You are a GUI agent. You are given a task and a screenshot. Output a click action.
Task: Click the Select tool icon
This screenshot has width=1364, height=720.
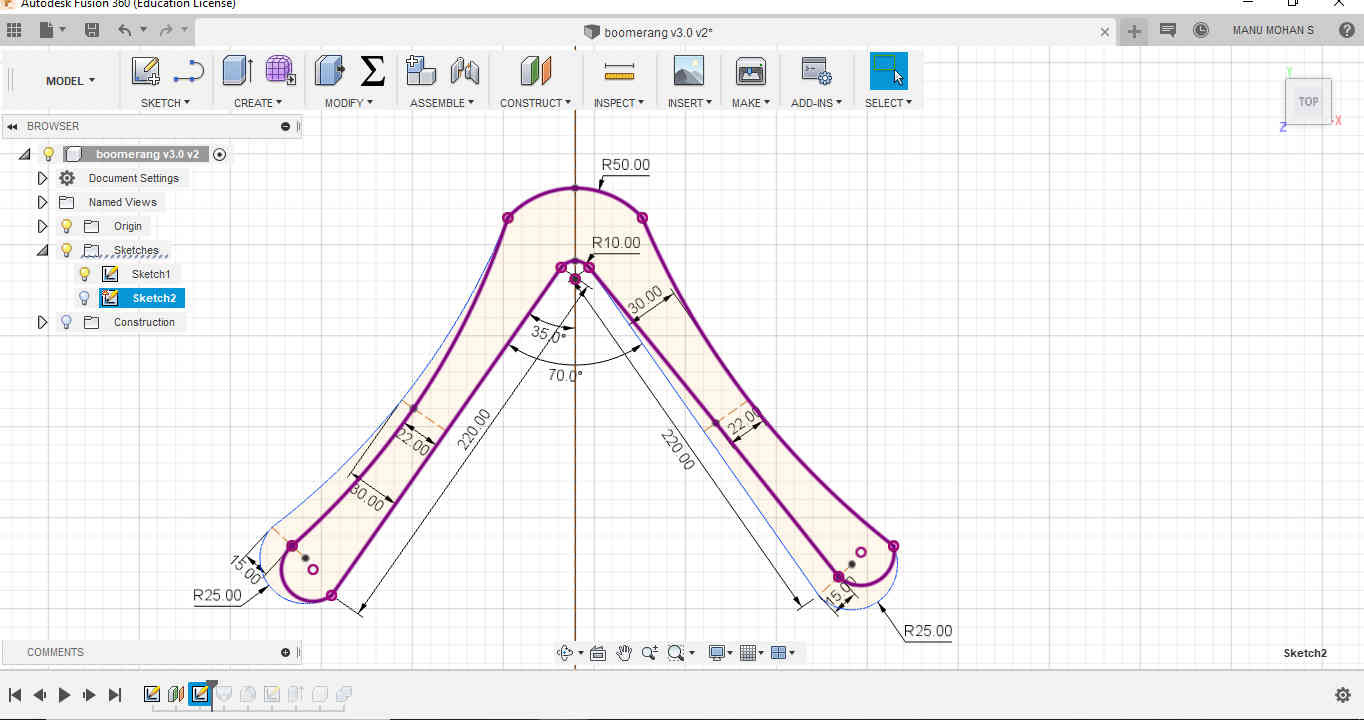[x=888, y=71]
